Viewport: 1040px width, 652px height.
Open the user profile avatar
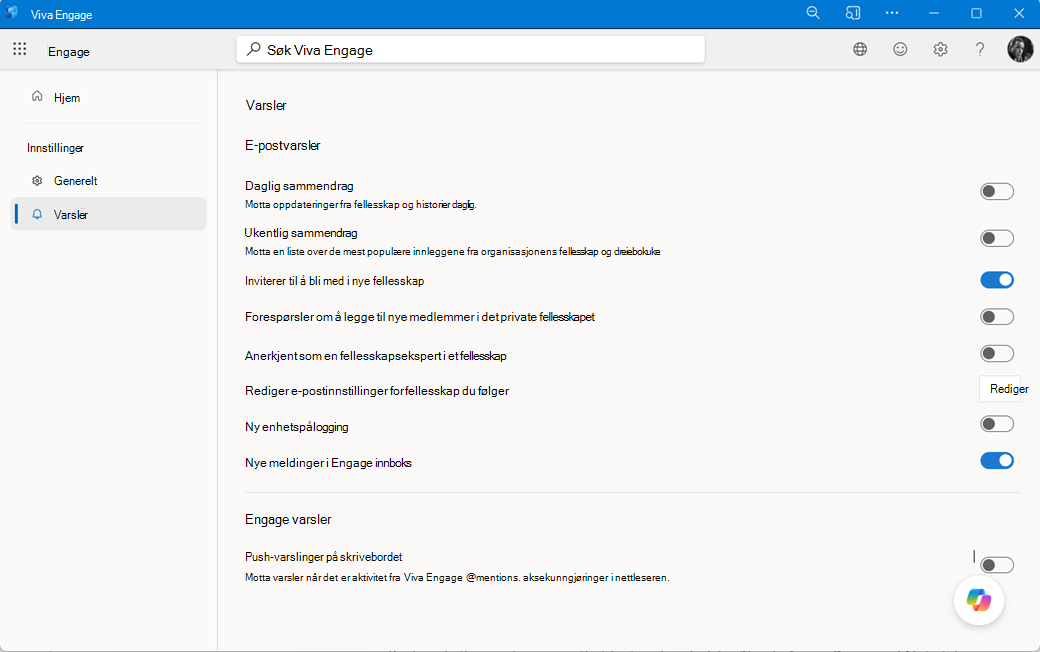(x=1020, y=49)
